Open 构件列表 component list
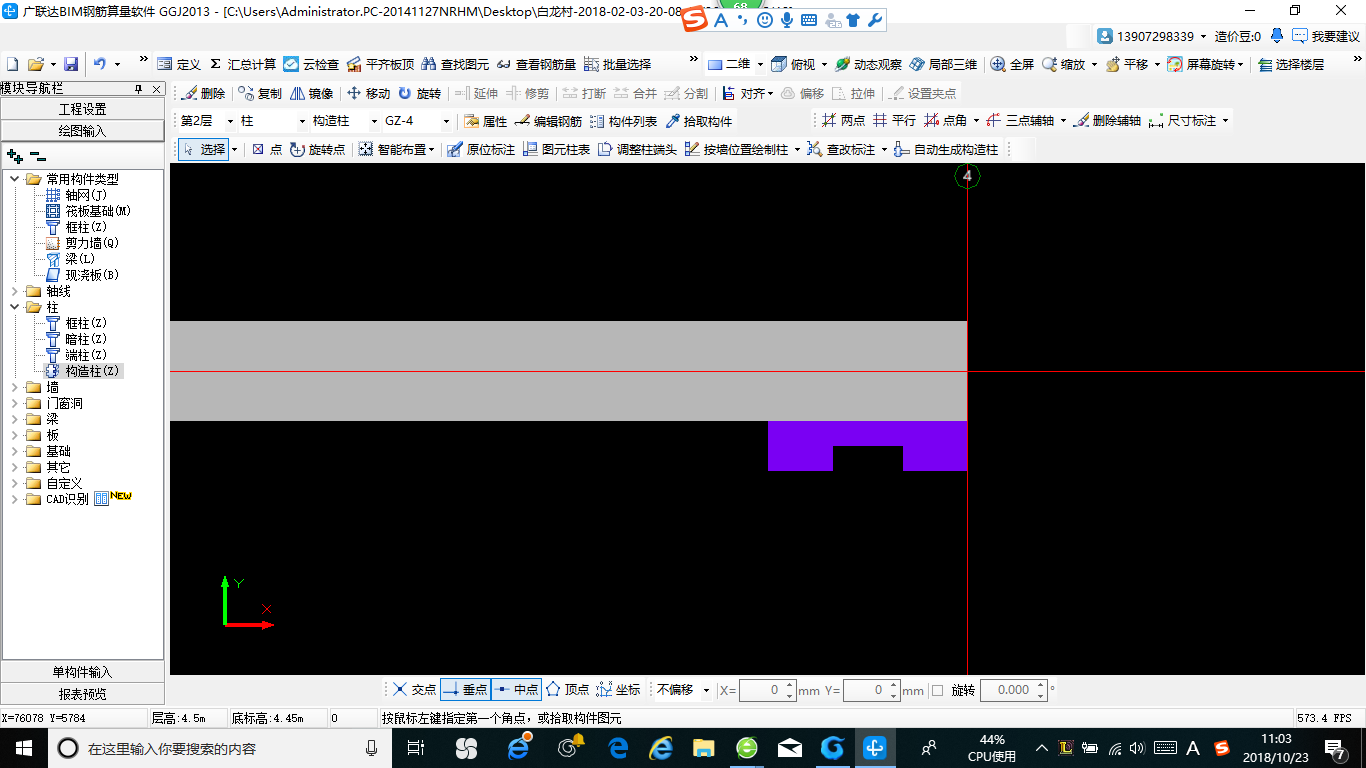The width and height of the screenshot is (1366, 768). click(623, 121)
